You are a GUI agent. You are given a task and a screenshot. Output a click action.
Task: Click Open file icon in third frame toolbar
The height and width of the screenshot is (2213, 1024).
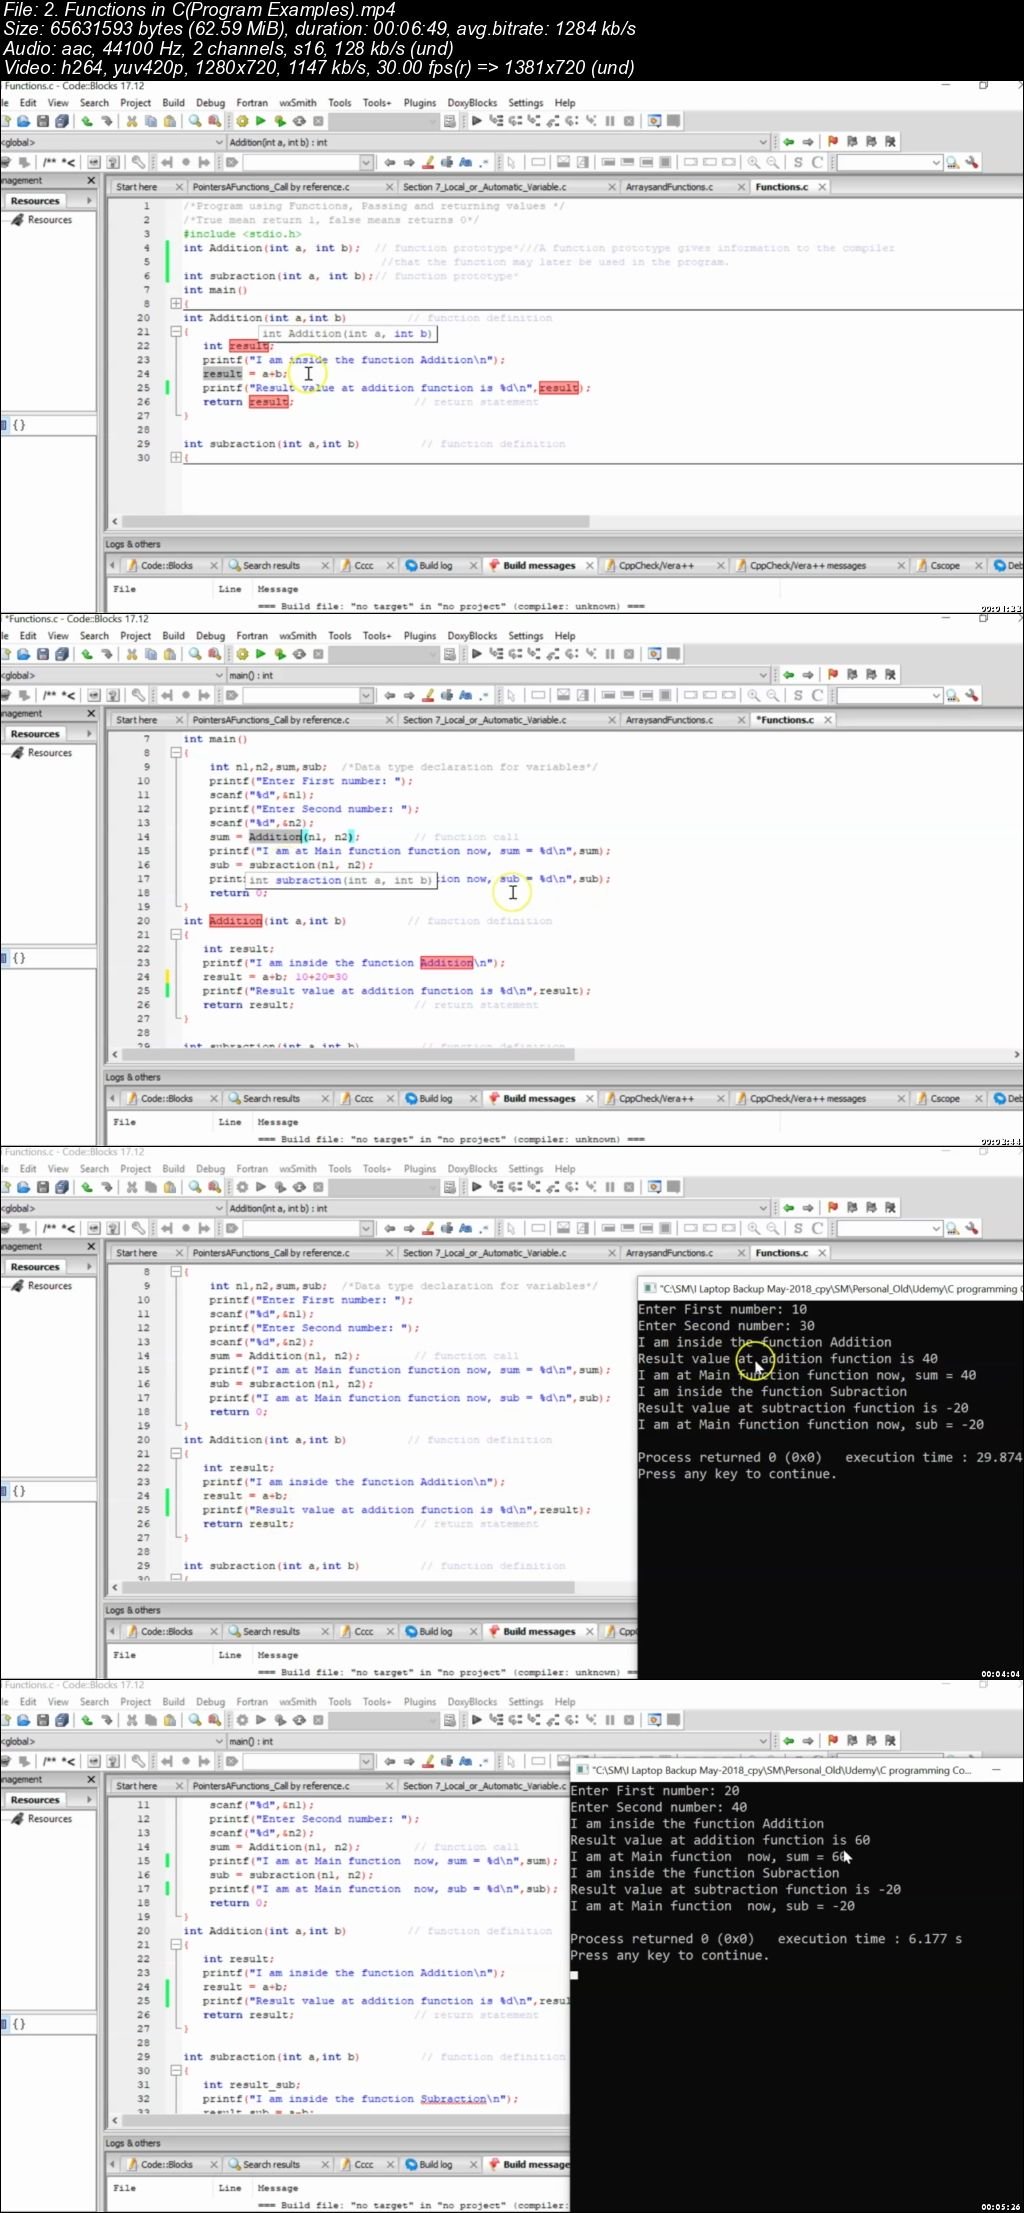coord(24,1187)
